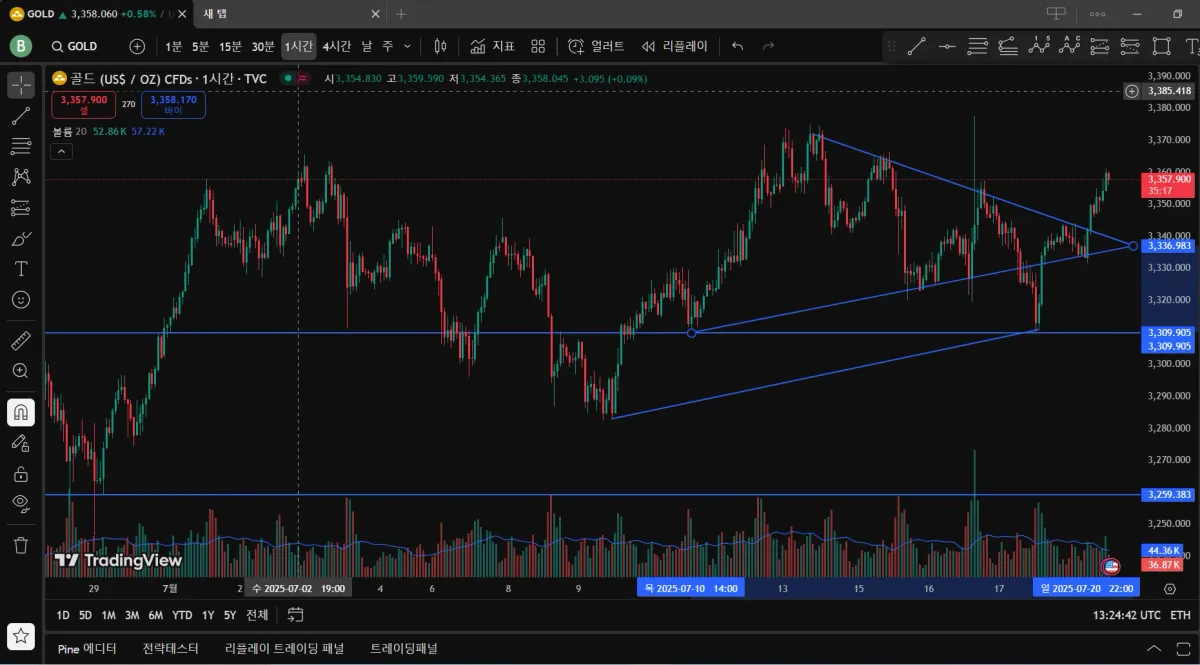Set range to 전체 (all)

click(x=257, y=615)
